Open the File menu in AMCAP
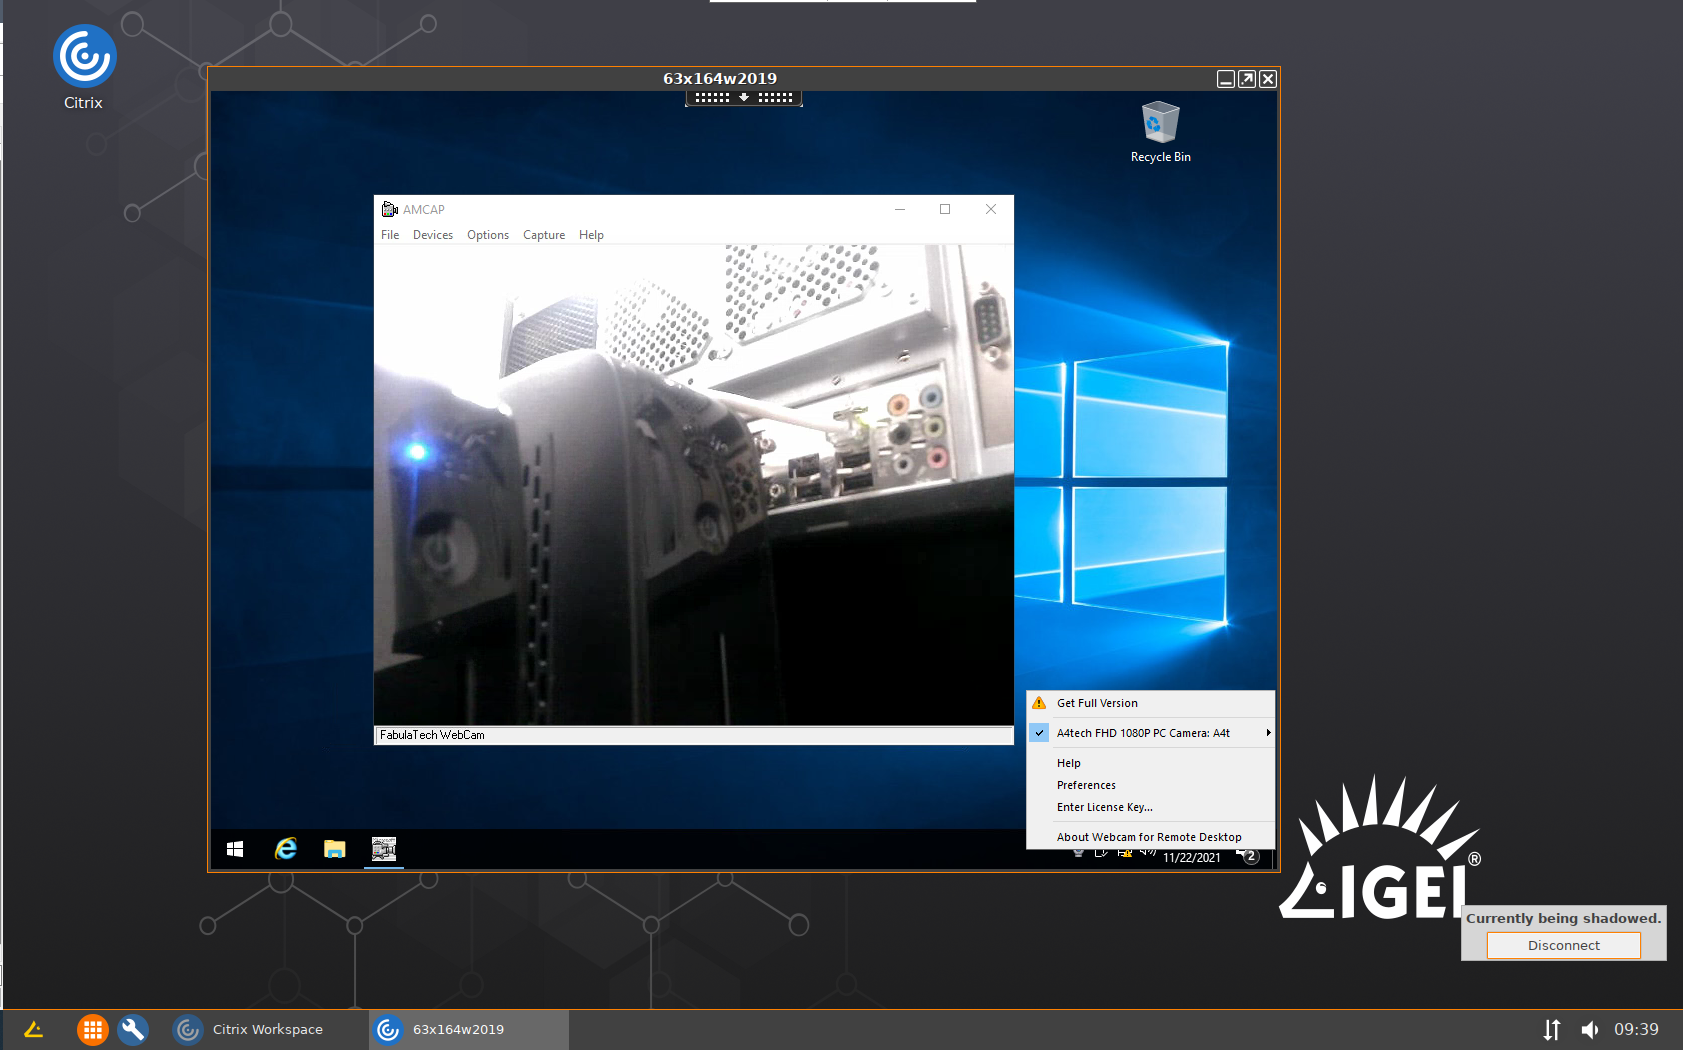This screenshot has width=1683, height=1050. (390, 235)
